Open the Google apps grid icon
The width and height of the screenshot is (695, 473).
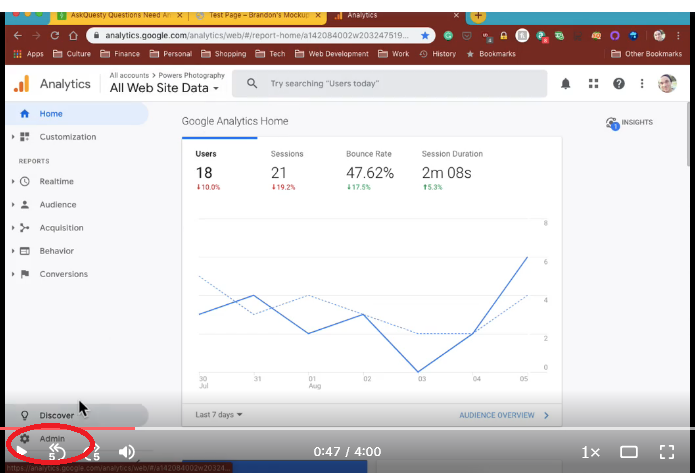click(593, 83)
